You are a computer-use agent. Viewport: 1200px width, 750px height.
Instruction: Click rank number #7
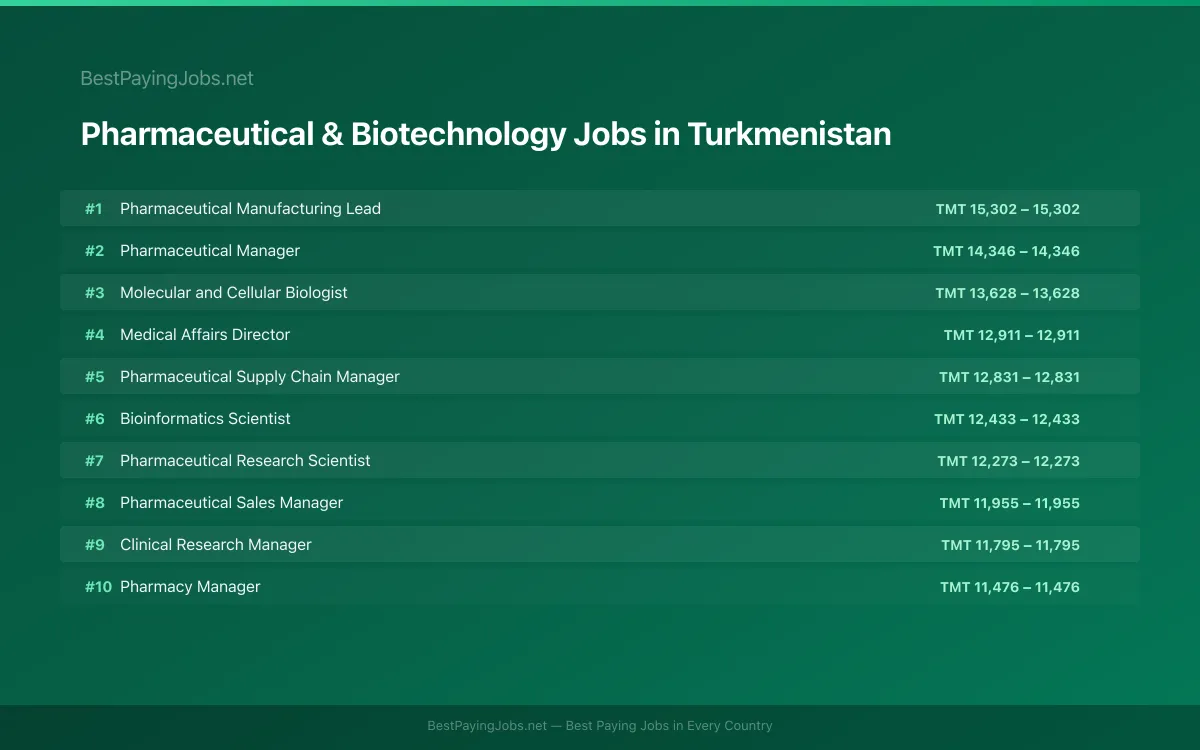click(x=94, y=461)
